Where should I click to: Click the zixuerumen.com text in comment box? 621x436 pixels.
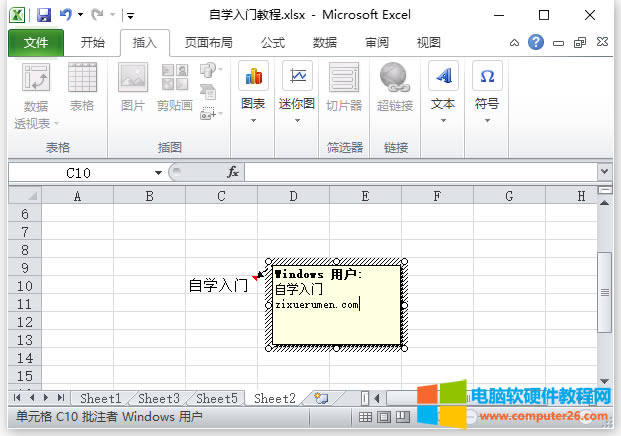pos(317,305)
